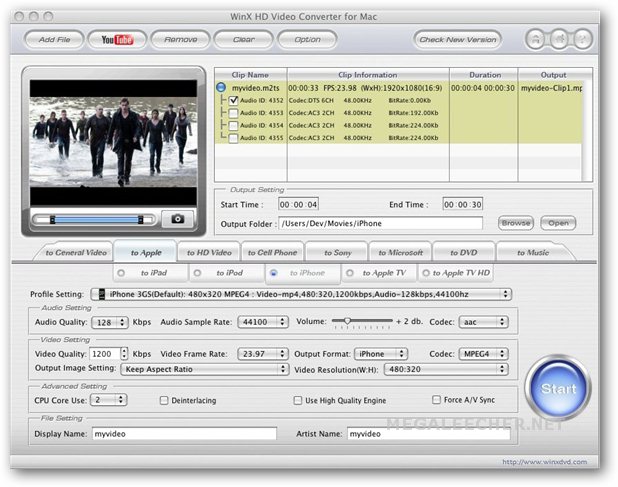Switch to the to HD Video tab

point(209,253)
